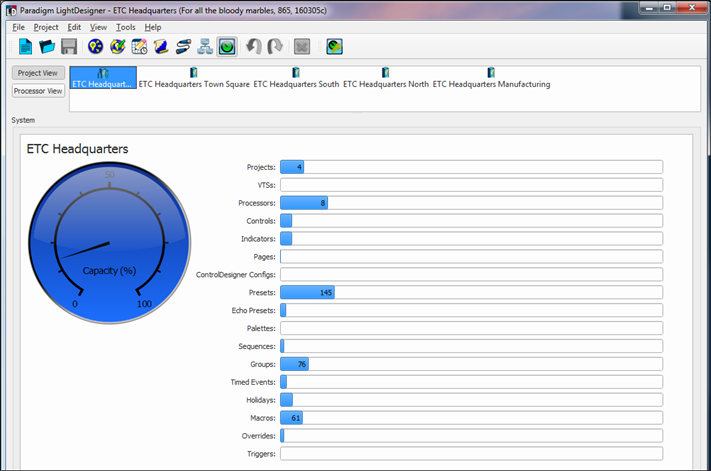Select the highlighted ETC Headquart... system item

pos(103,78)
